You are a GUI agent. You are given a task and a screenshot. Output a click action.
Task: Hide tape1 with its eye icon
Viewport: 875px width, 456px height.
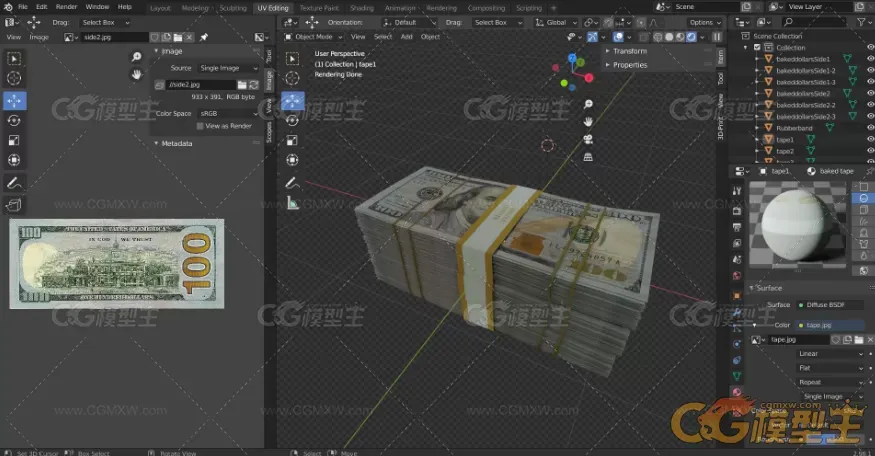pos(870,140)
